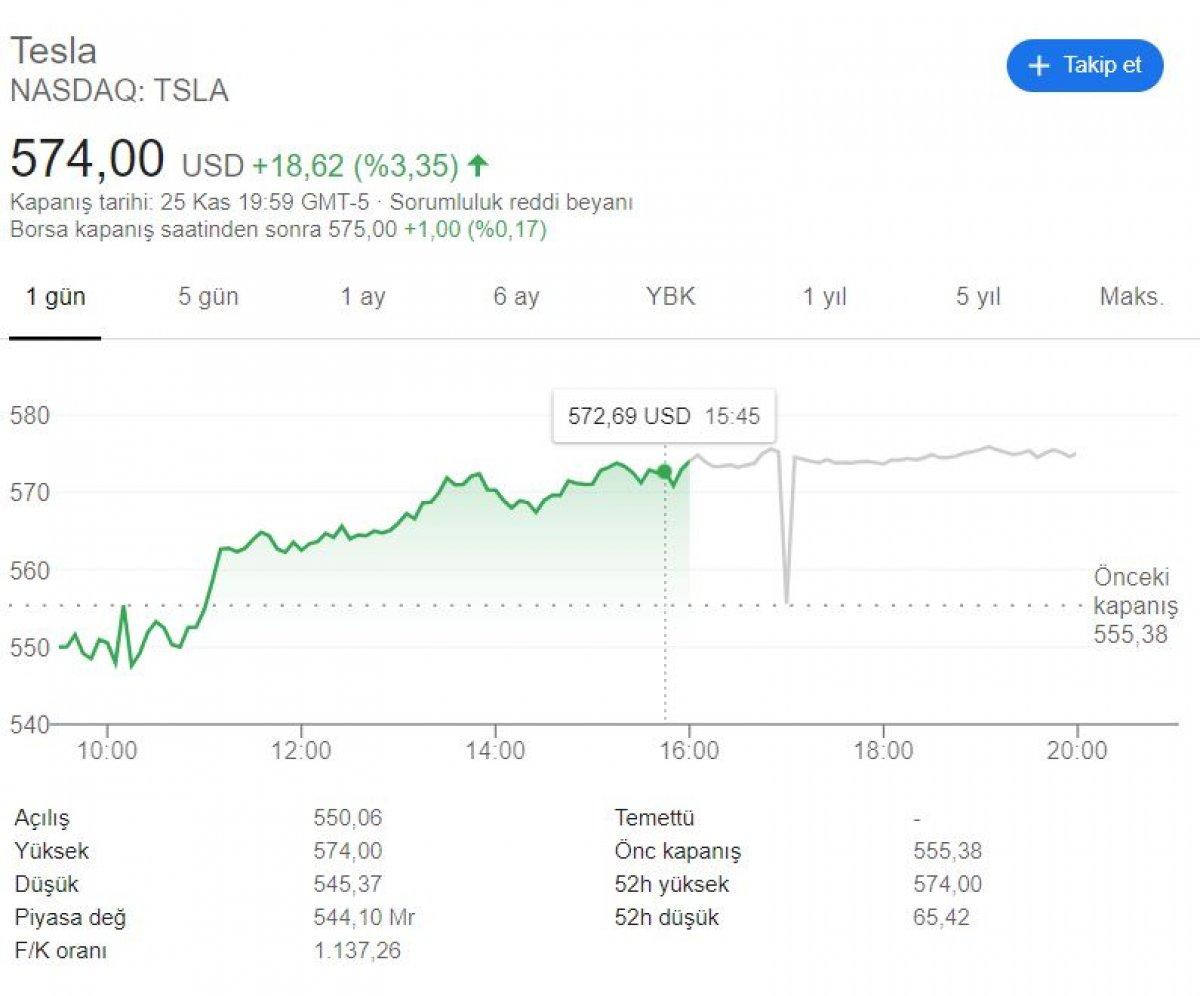Click the 52h yüksek value 574,00
Viewport: 1200px width, 996px height.
[950, 884]
